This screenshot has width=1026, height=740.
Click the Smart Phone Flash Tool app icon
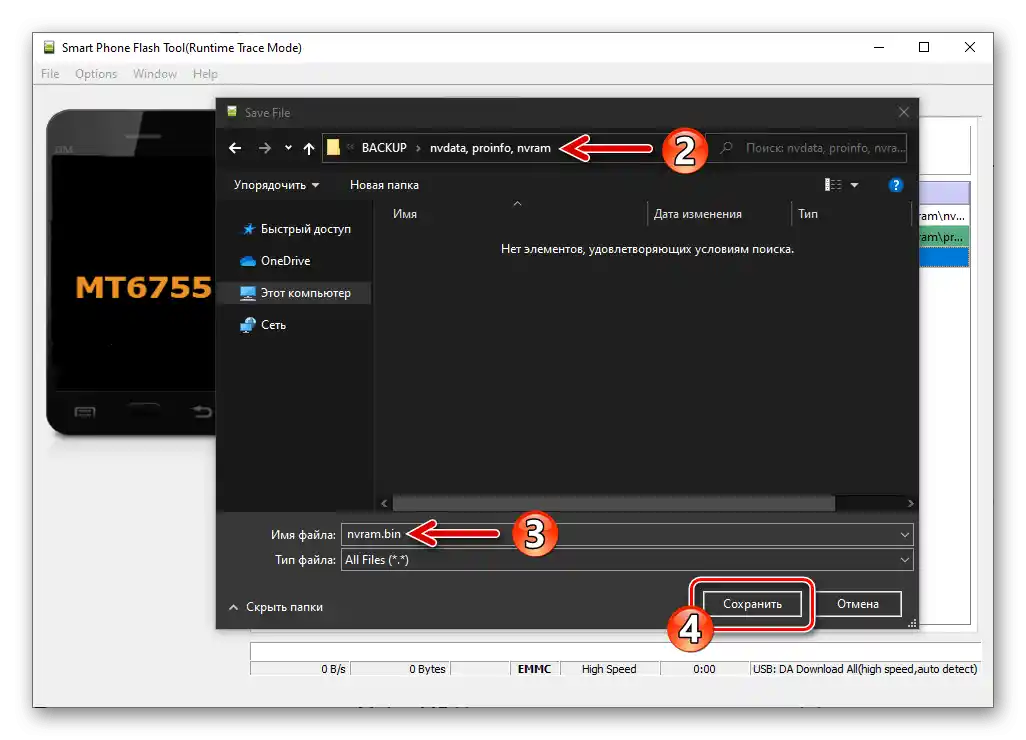[48, 47]
